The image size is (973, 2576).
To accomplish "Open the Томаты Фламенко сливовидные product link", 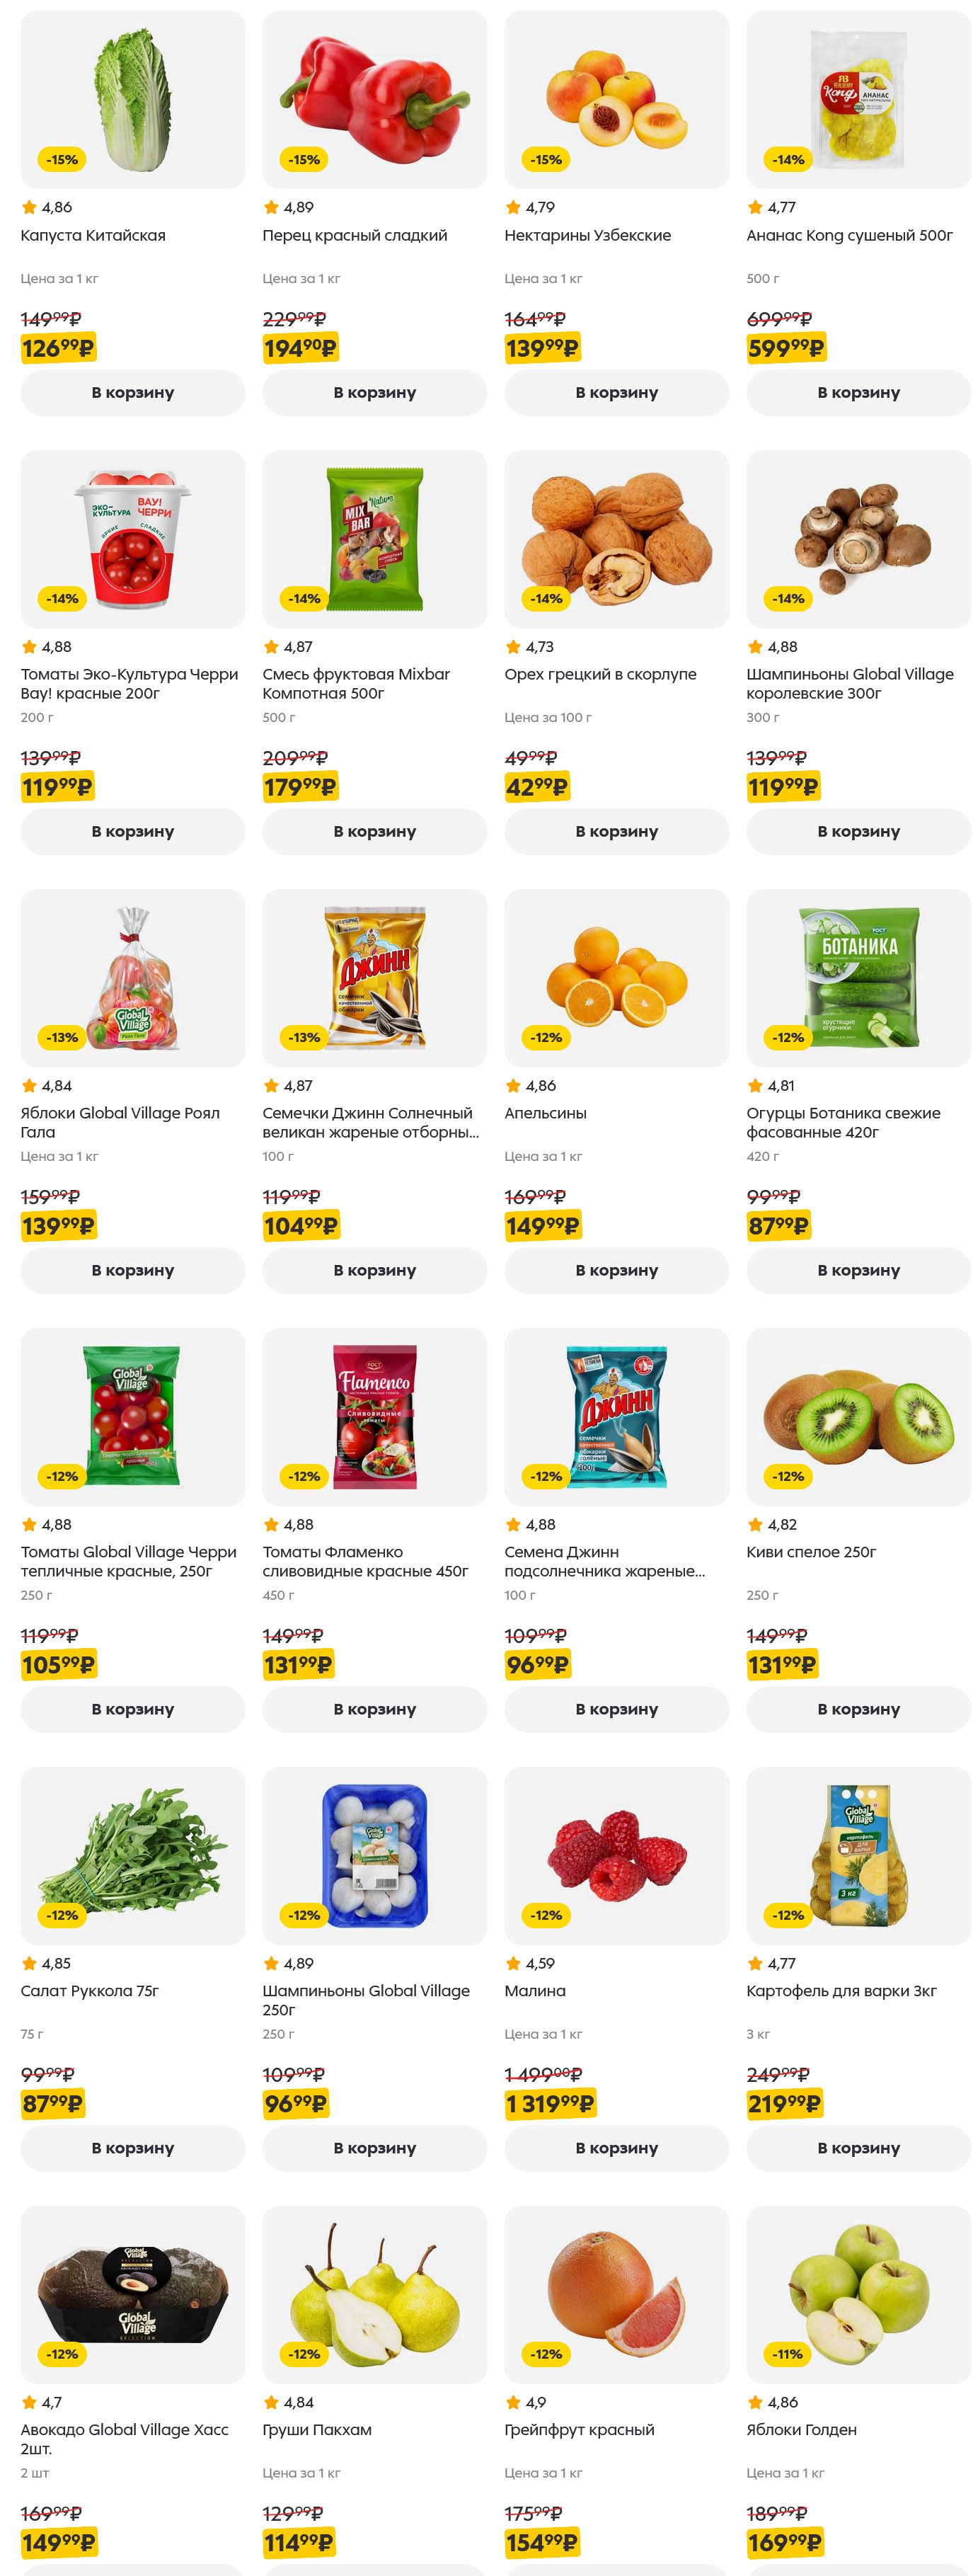I will coord(365,1561).
